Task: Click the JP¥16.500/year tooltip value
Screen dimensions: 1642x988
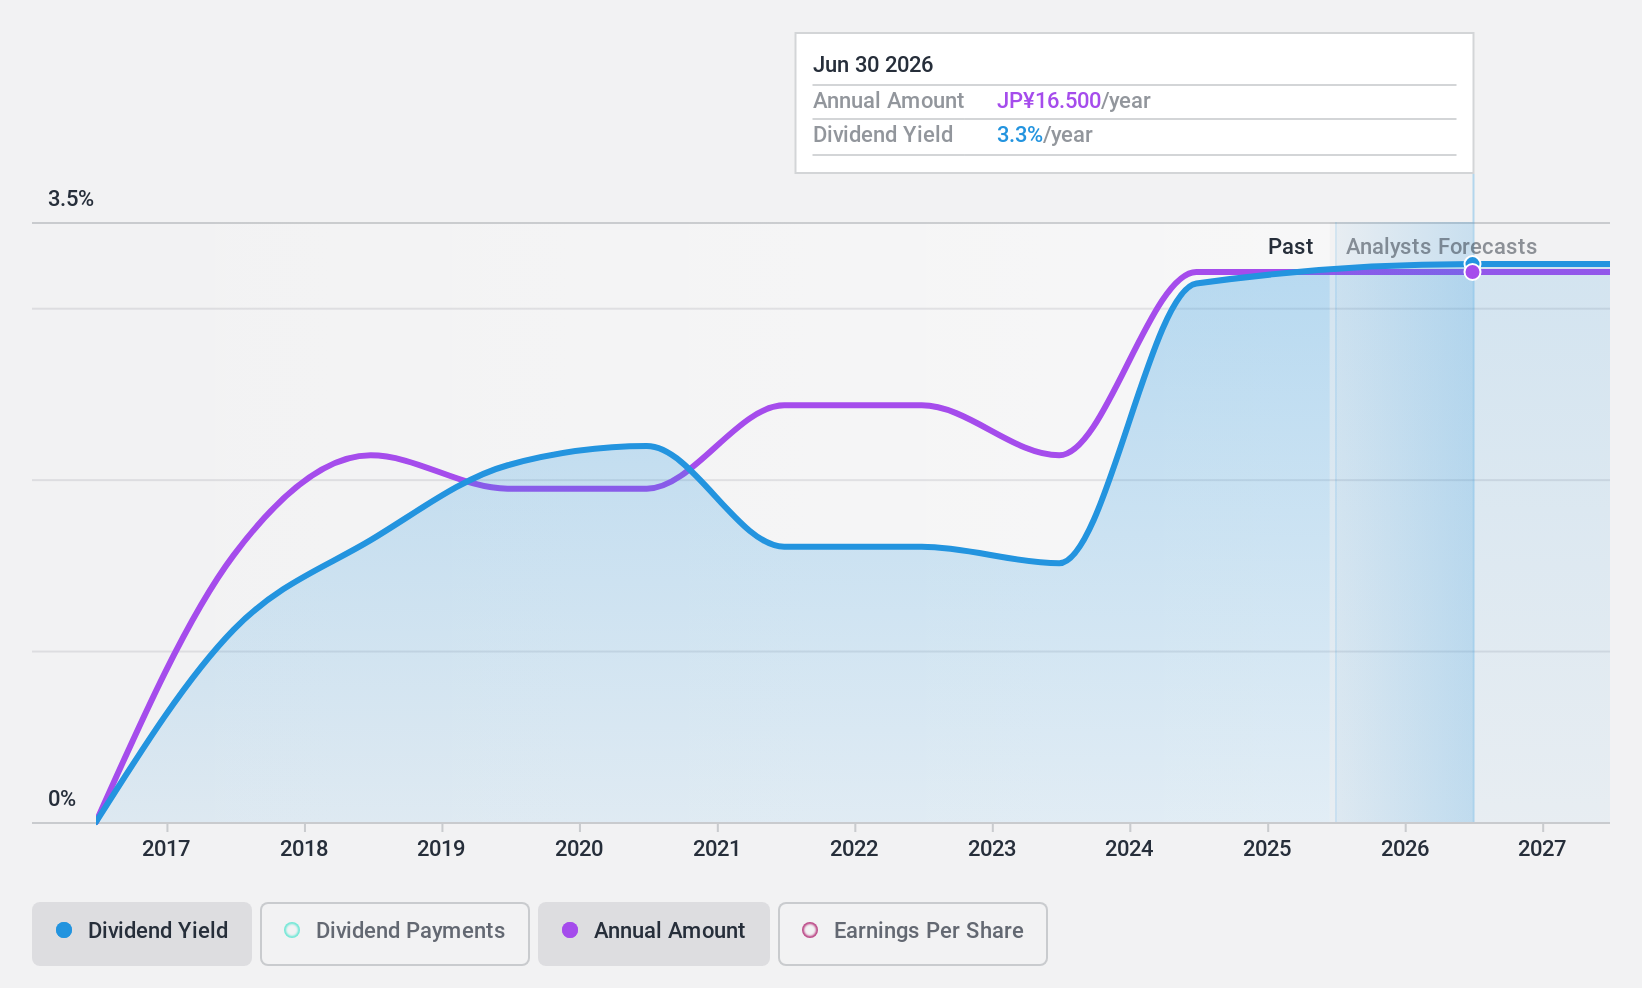Action: click(1074, 101)
